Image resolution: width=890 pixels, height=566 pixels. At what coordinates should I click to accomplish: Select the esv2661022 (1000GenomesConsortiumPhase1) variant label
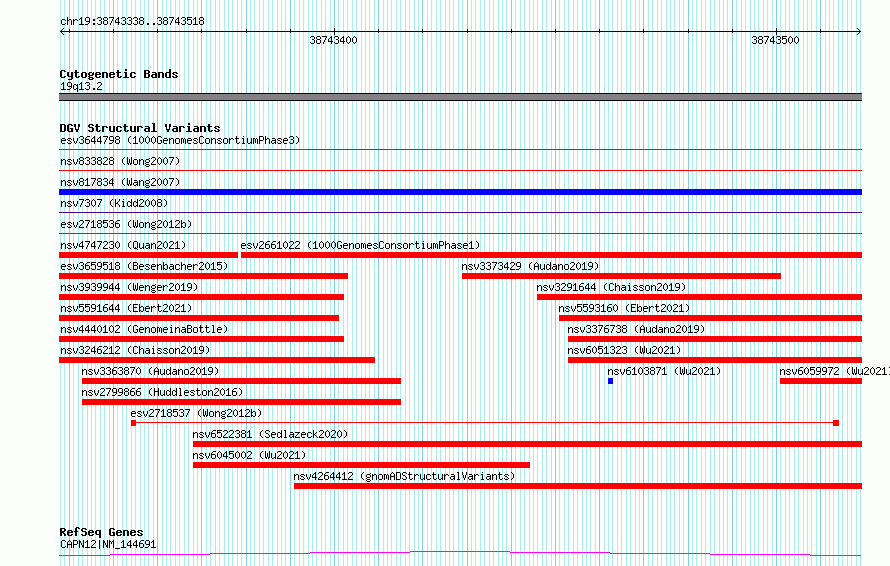point(360,245)
